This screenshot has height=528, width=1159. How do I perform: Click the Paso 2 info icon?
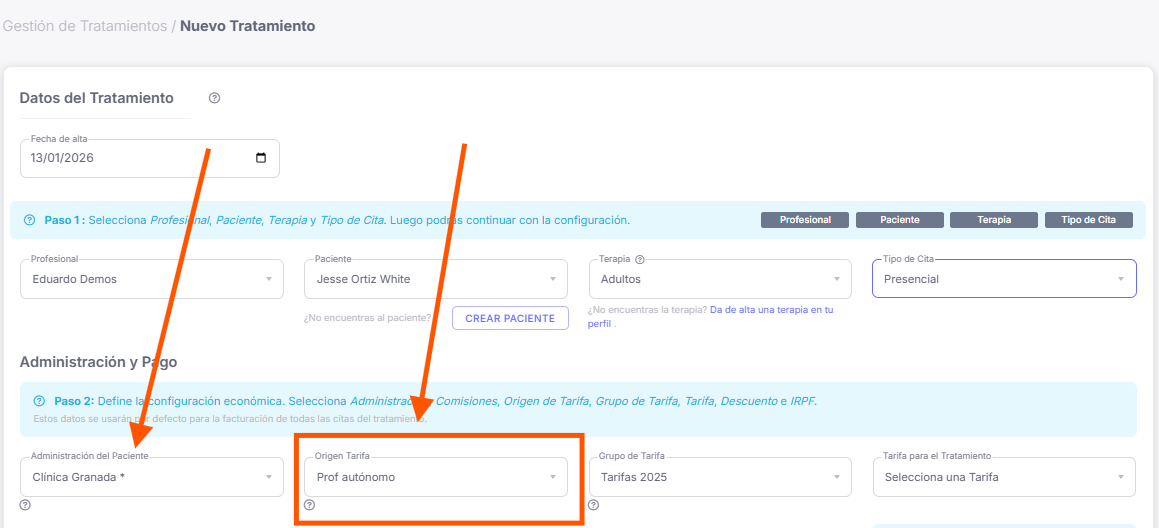coord(39,400)
